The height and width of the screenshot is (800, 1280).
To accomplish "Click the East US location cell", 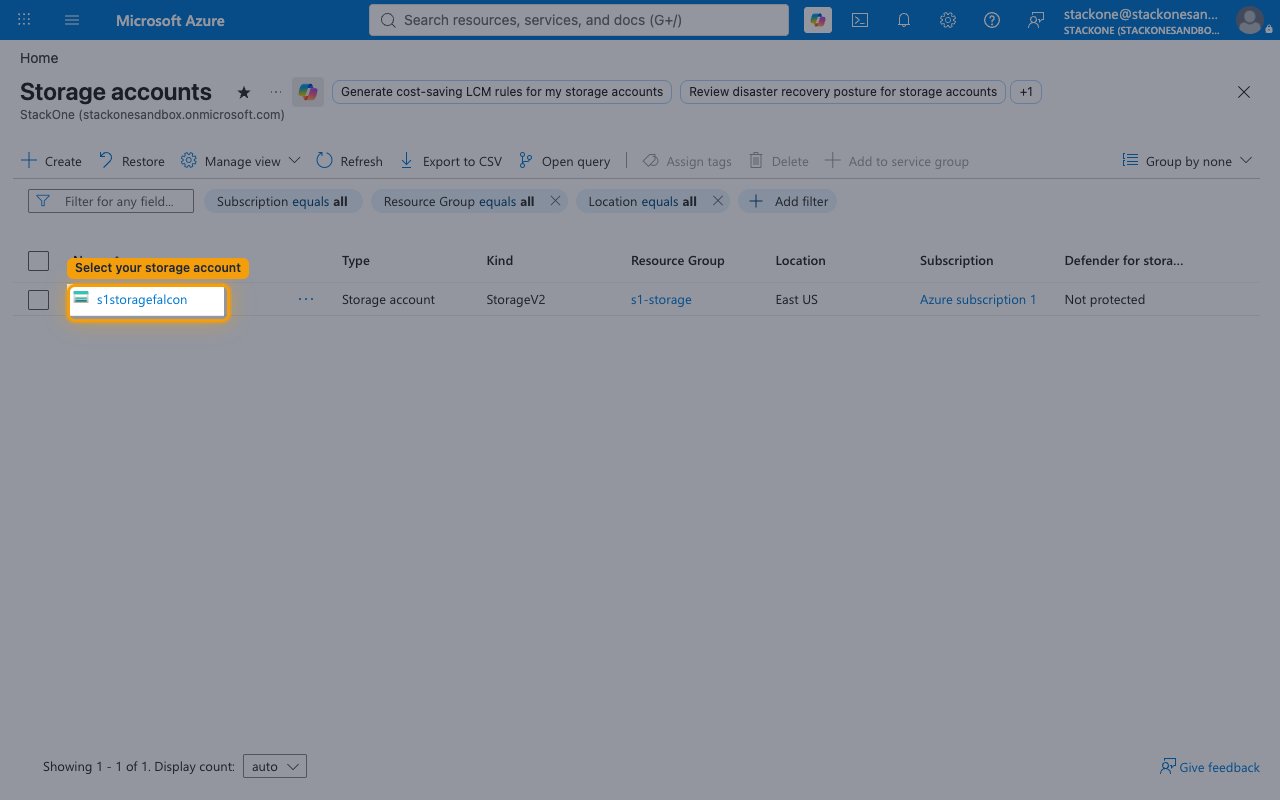I will pyautogui.click(x=796, y=299).
